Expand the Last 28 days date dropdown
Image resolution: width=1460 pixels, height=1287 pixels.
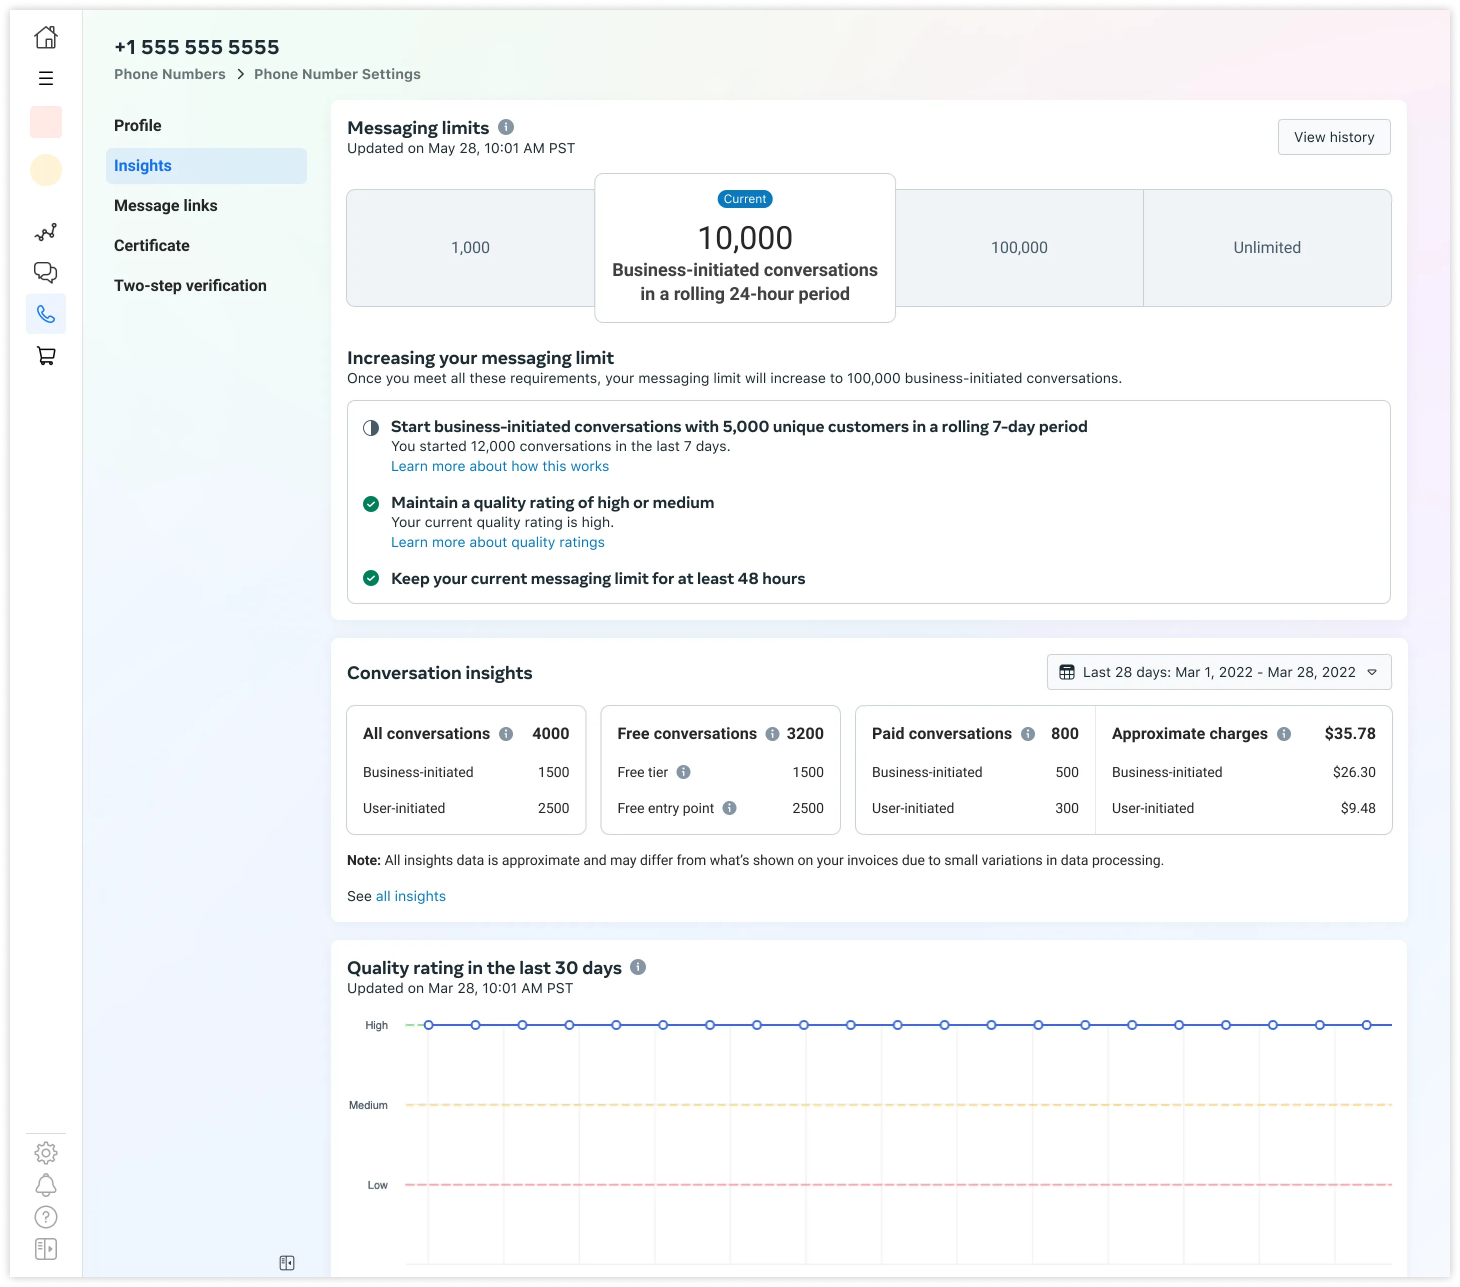(1218, 672)
